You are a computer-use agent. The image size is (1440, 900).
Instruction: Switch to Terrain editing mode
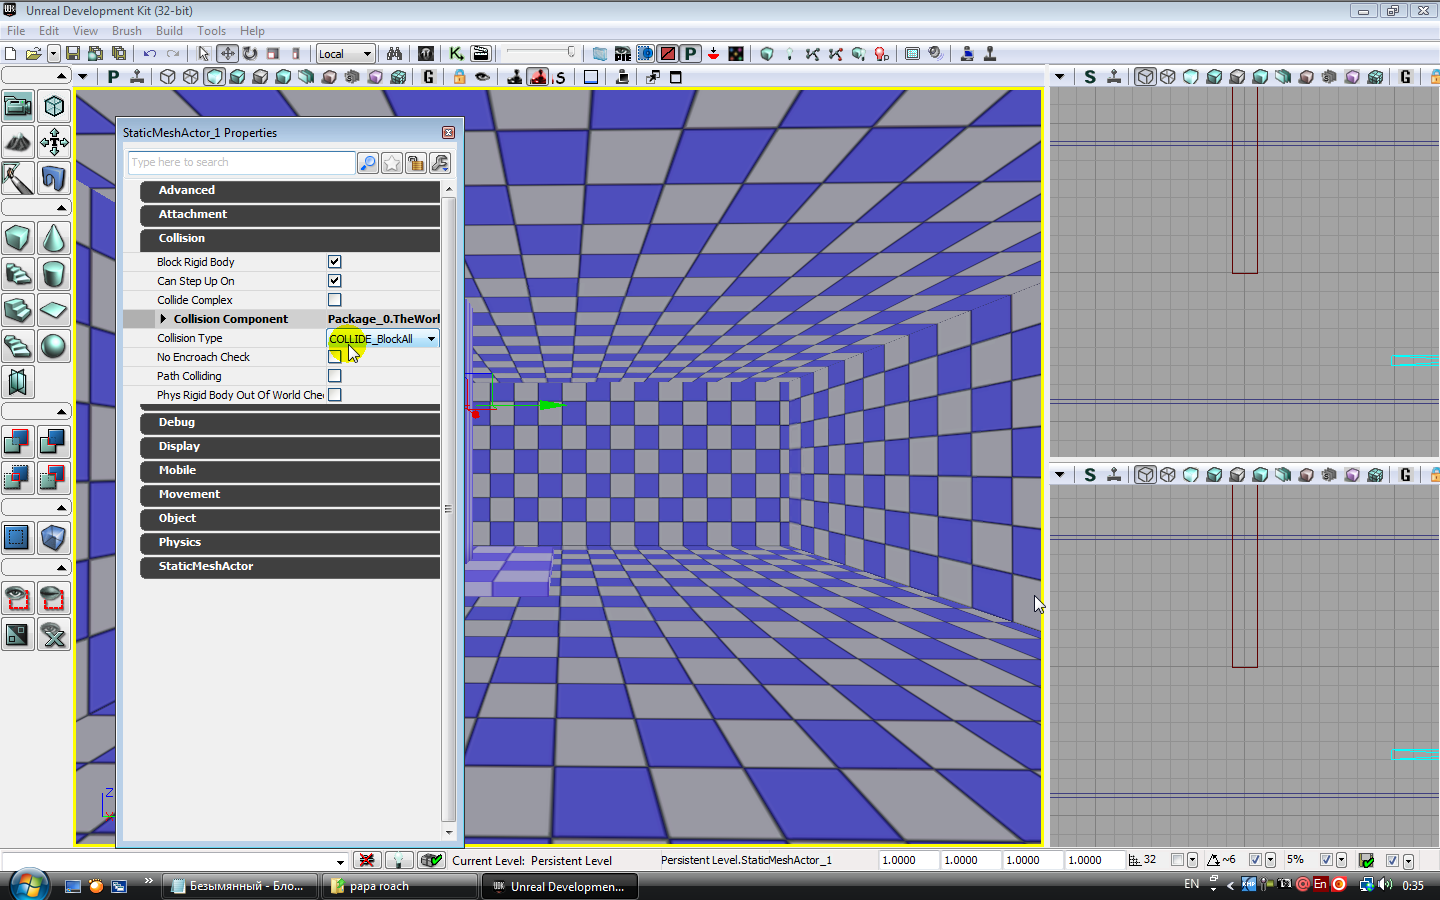pos(18,142)
